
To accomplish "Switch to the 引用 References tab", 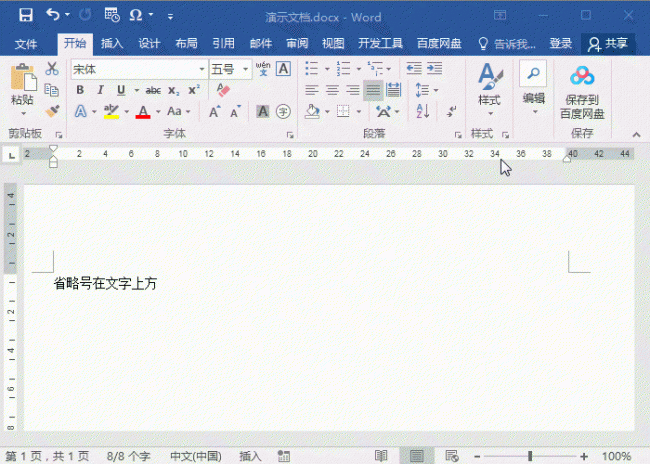I will point(223,43).
